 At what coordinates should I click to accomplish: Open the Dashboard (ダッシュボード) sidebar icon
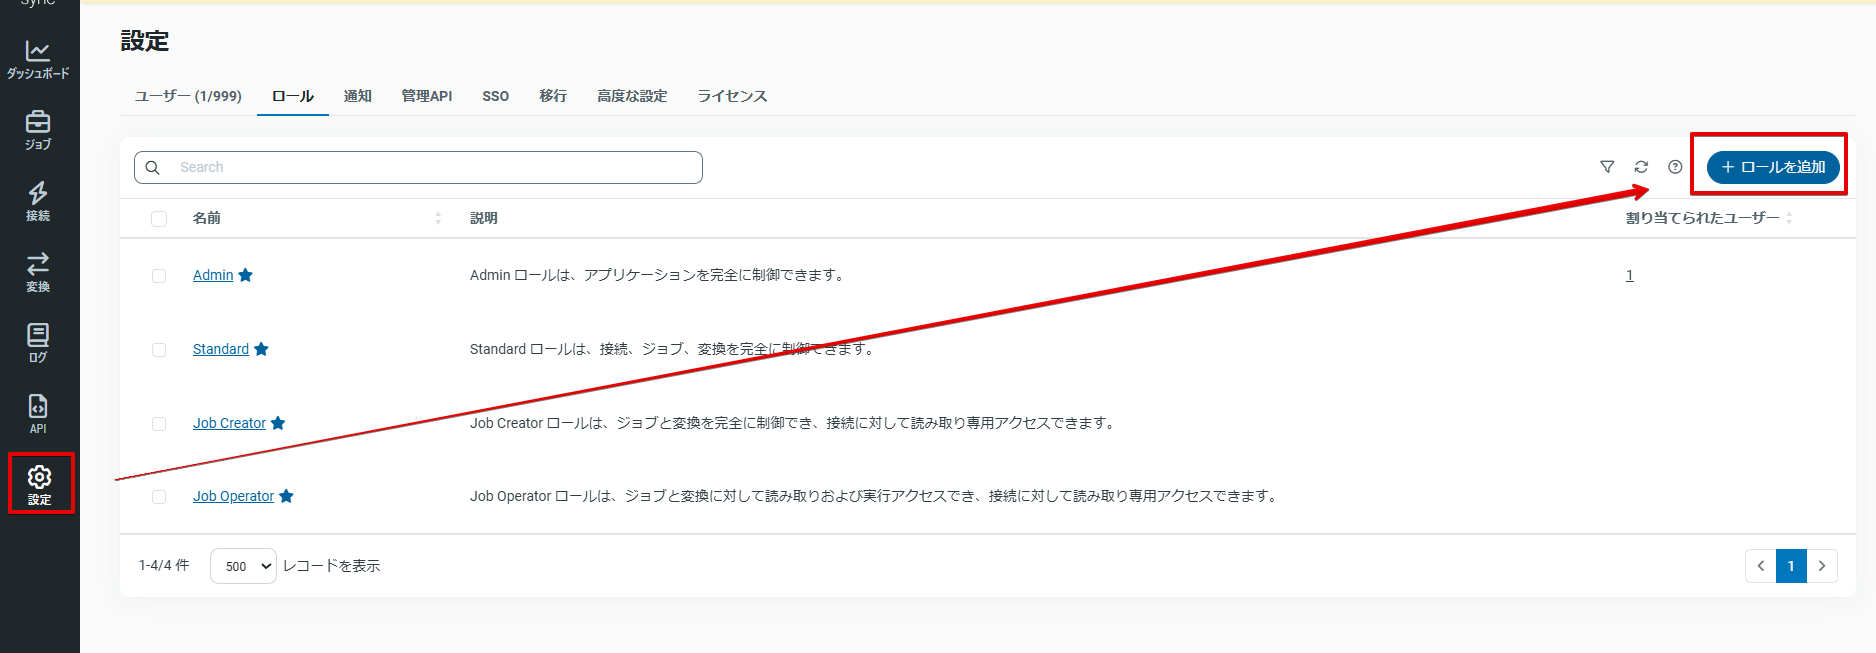click(38, 60)
